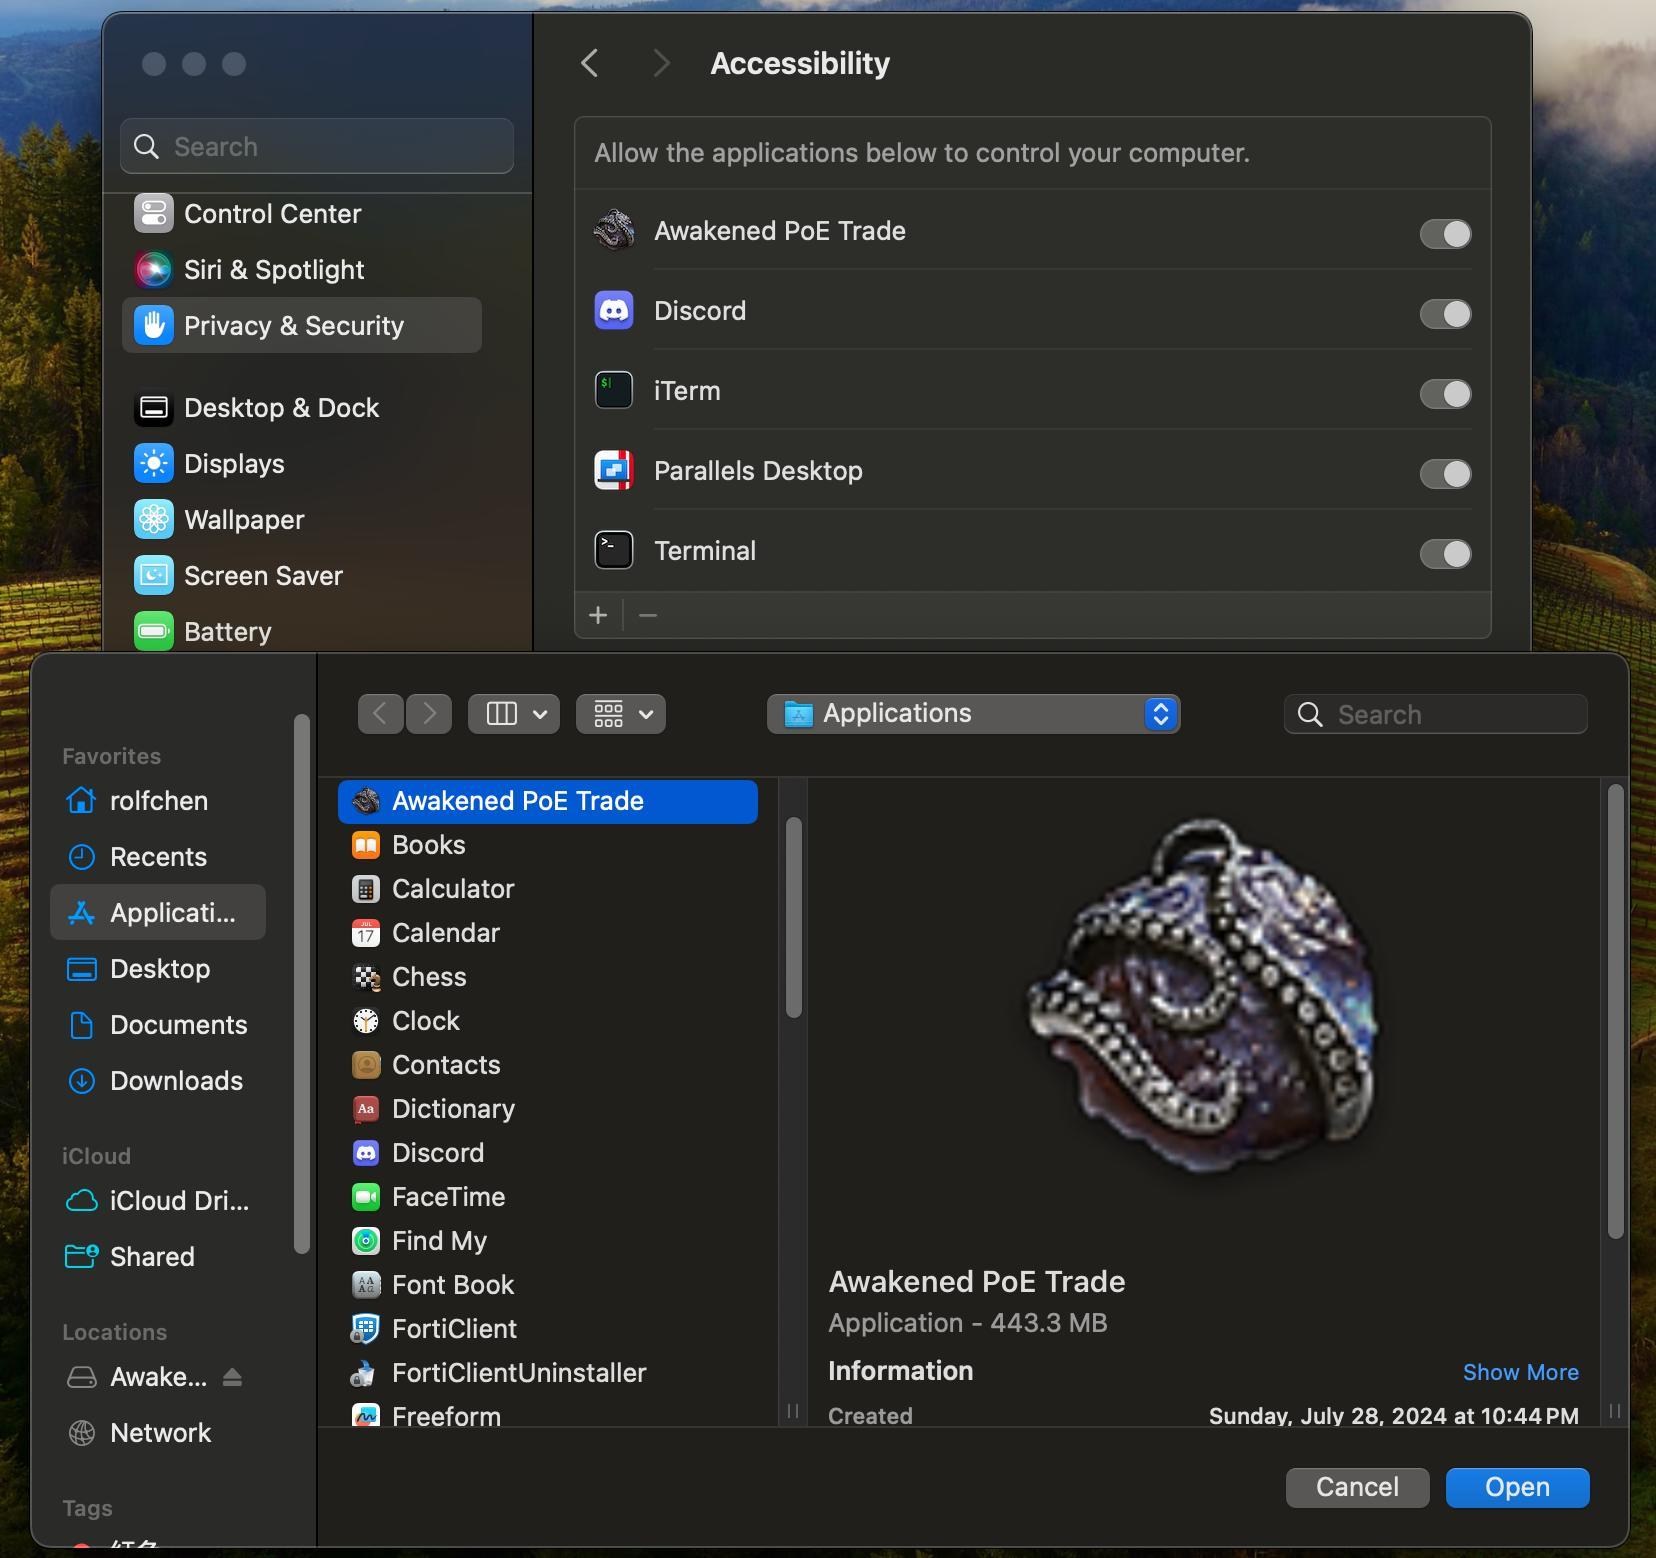This screenshot has width=1656, height=1558.
Task: Click the eject icon beside Awake volume
Action: pos(232,1377)
